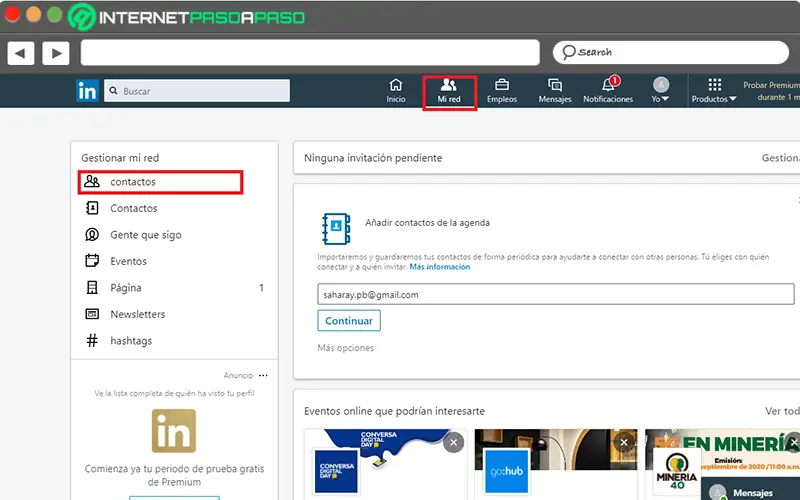Click the browser back arrow button

pyautogui.click(x=20, y=53)
